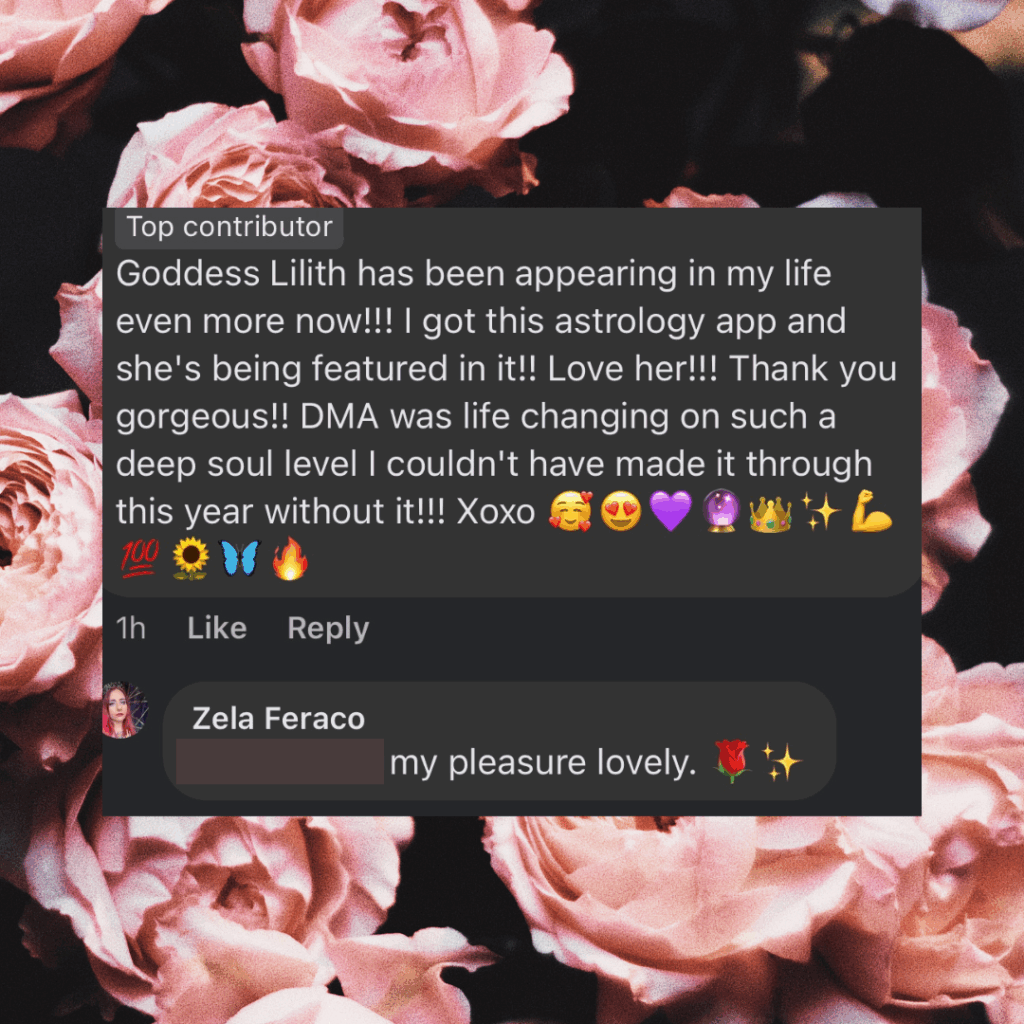Click the fire emoji
Image resolution: width=1024 pixels, height=1024 pixels.
click(289, 559)
